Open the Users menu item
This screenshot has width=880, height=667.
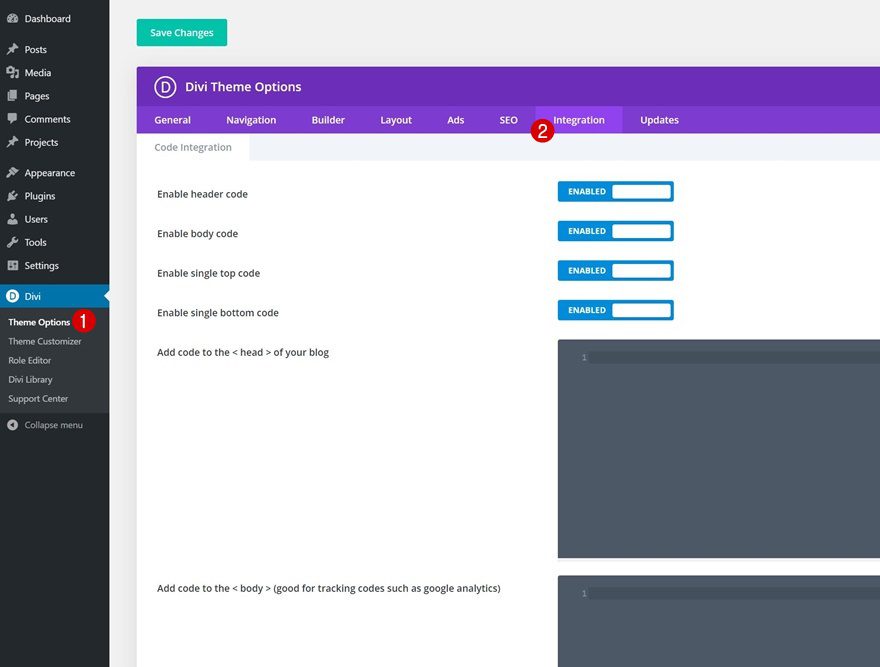[x=54, y=219]
